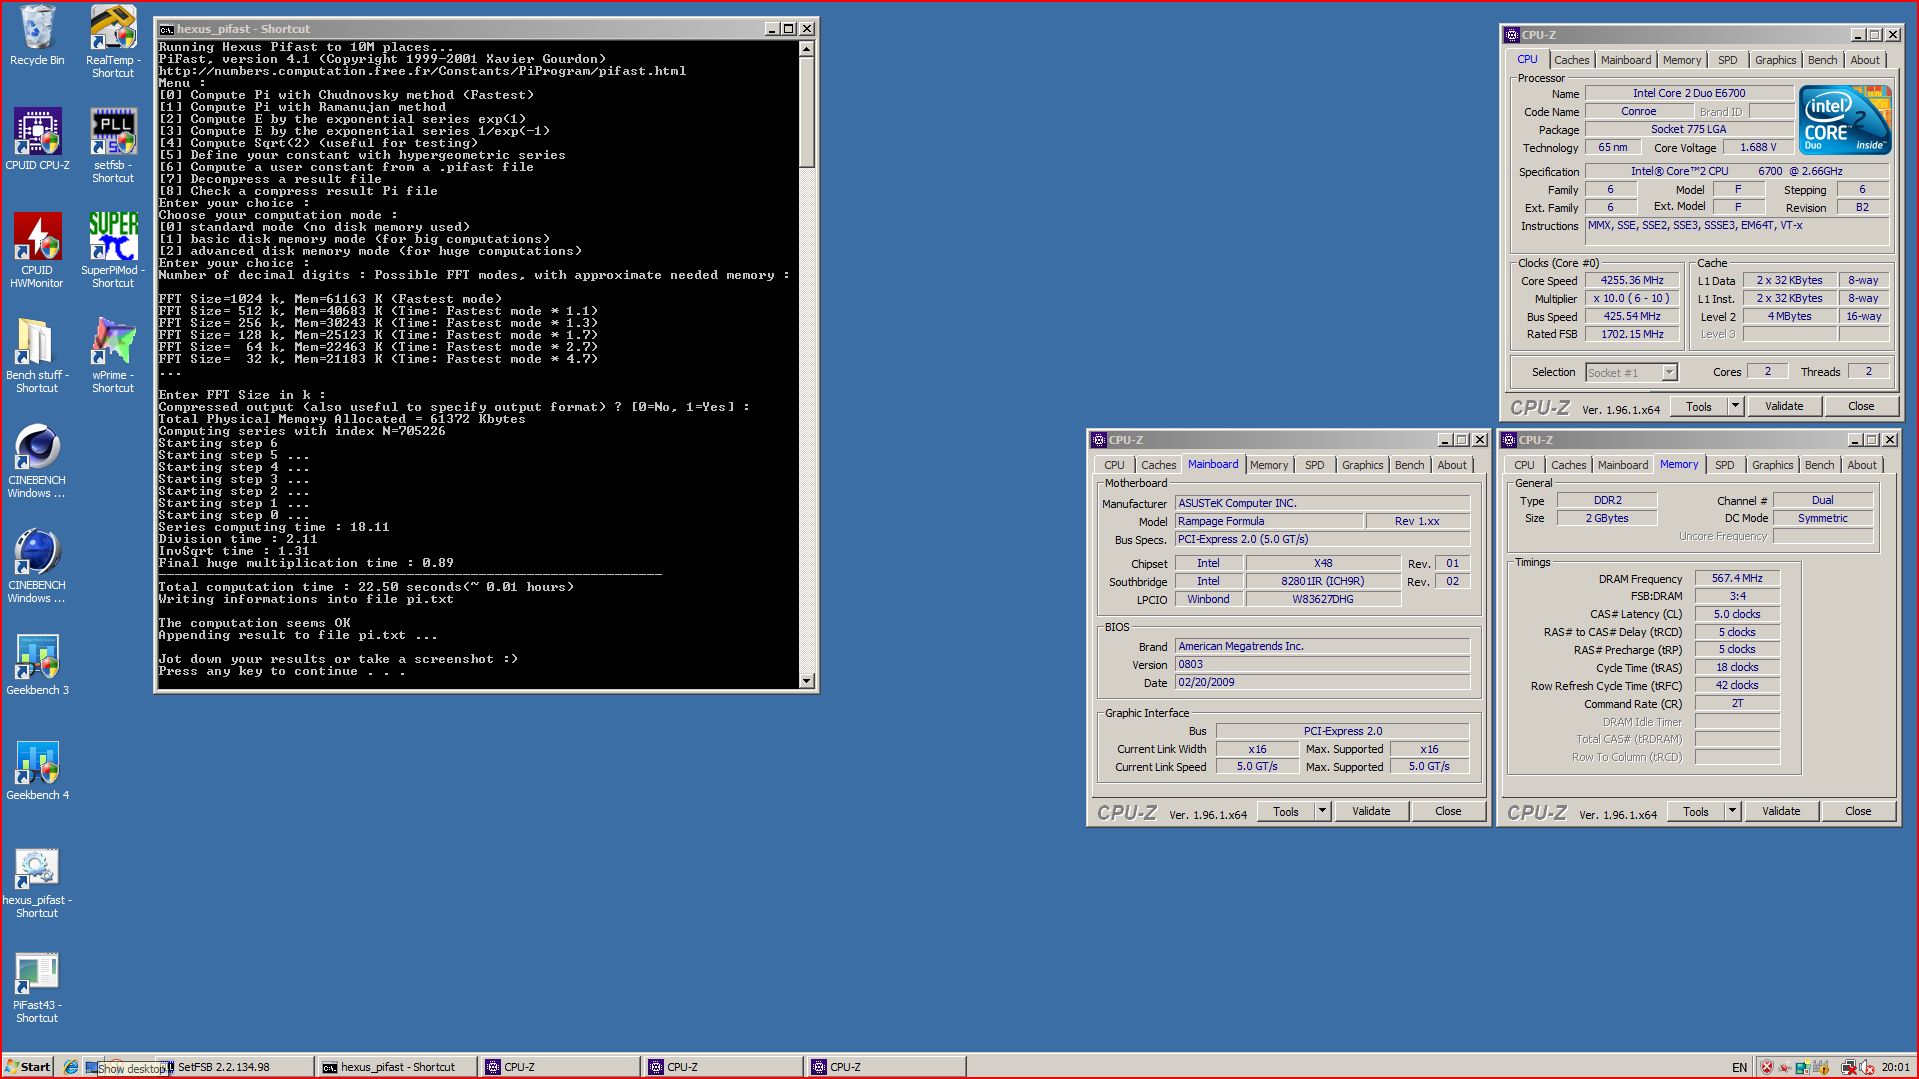Screen dimensions: 1919x1079
Task: Click console scrollbar down arrow
Action: click(806, 680)
